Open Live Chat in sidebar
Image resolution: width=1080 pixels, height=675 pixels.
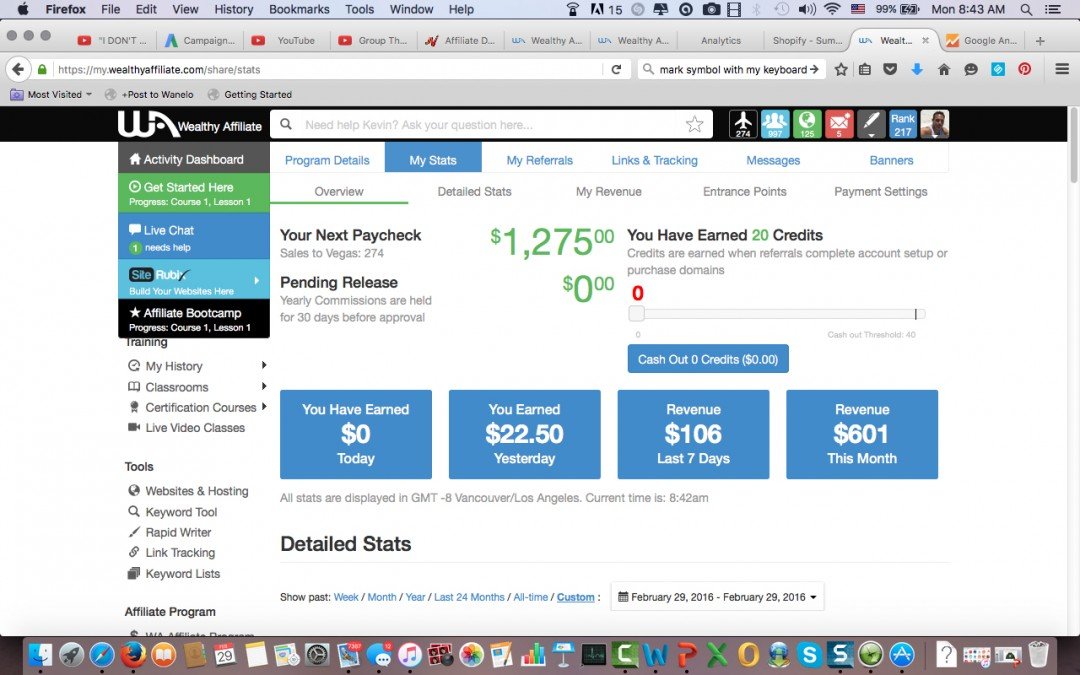[x=194, y=236]
